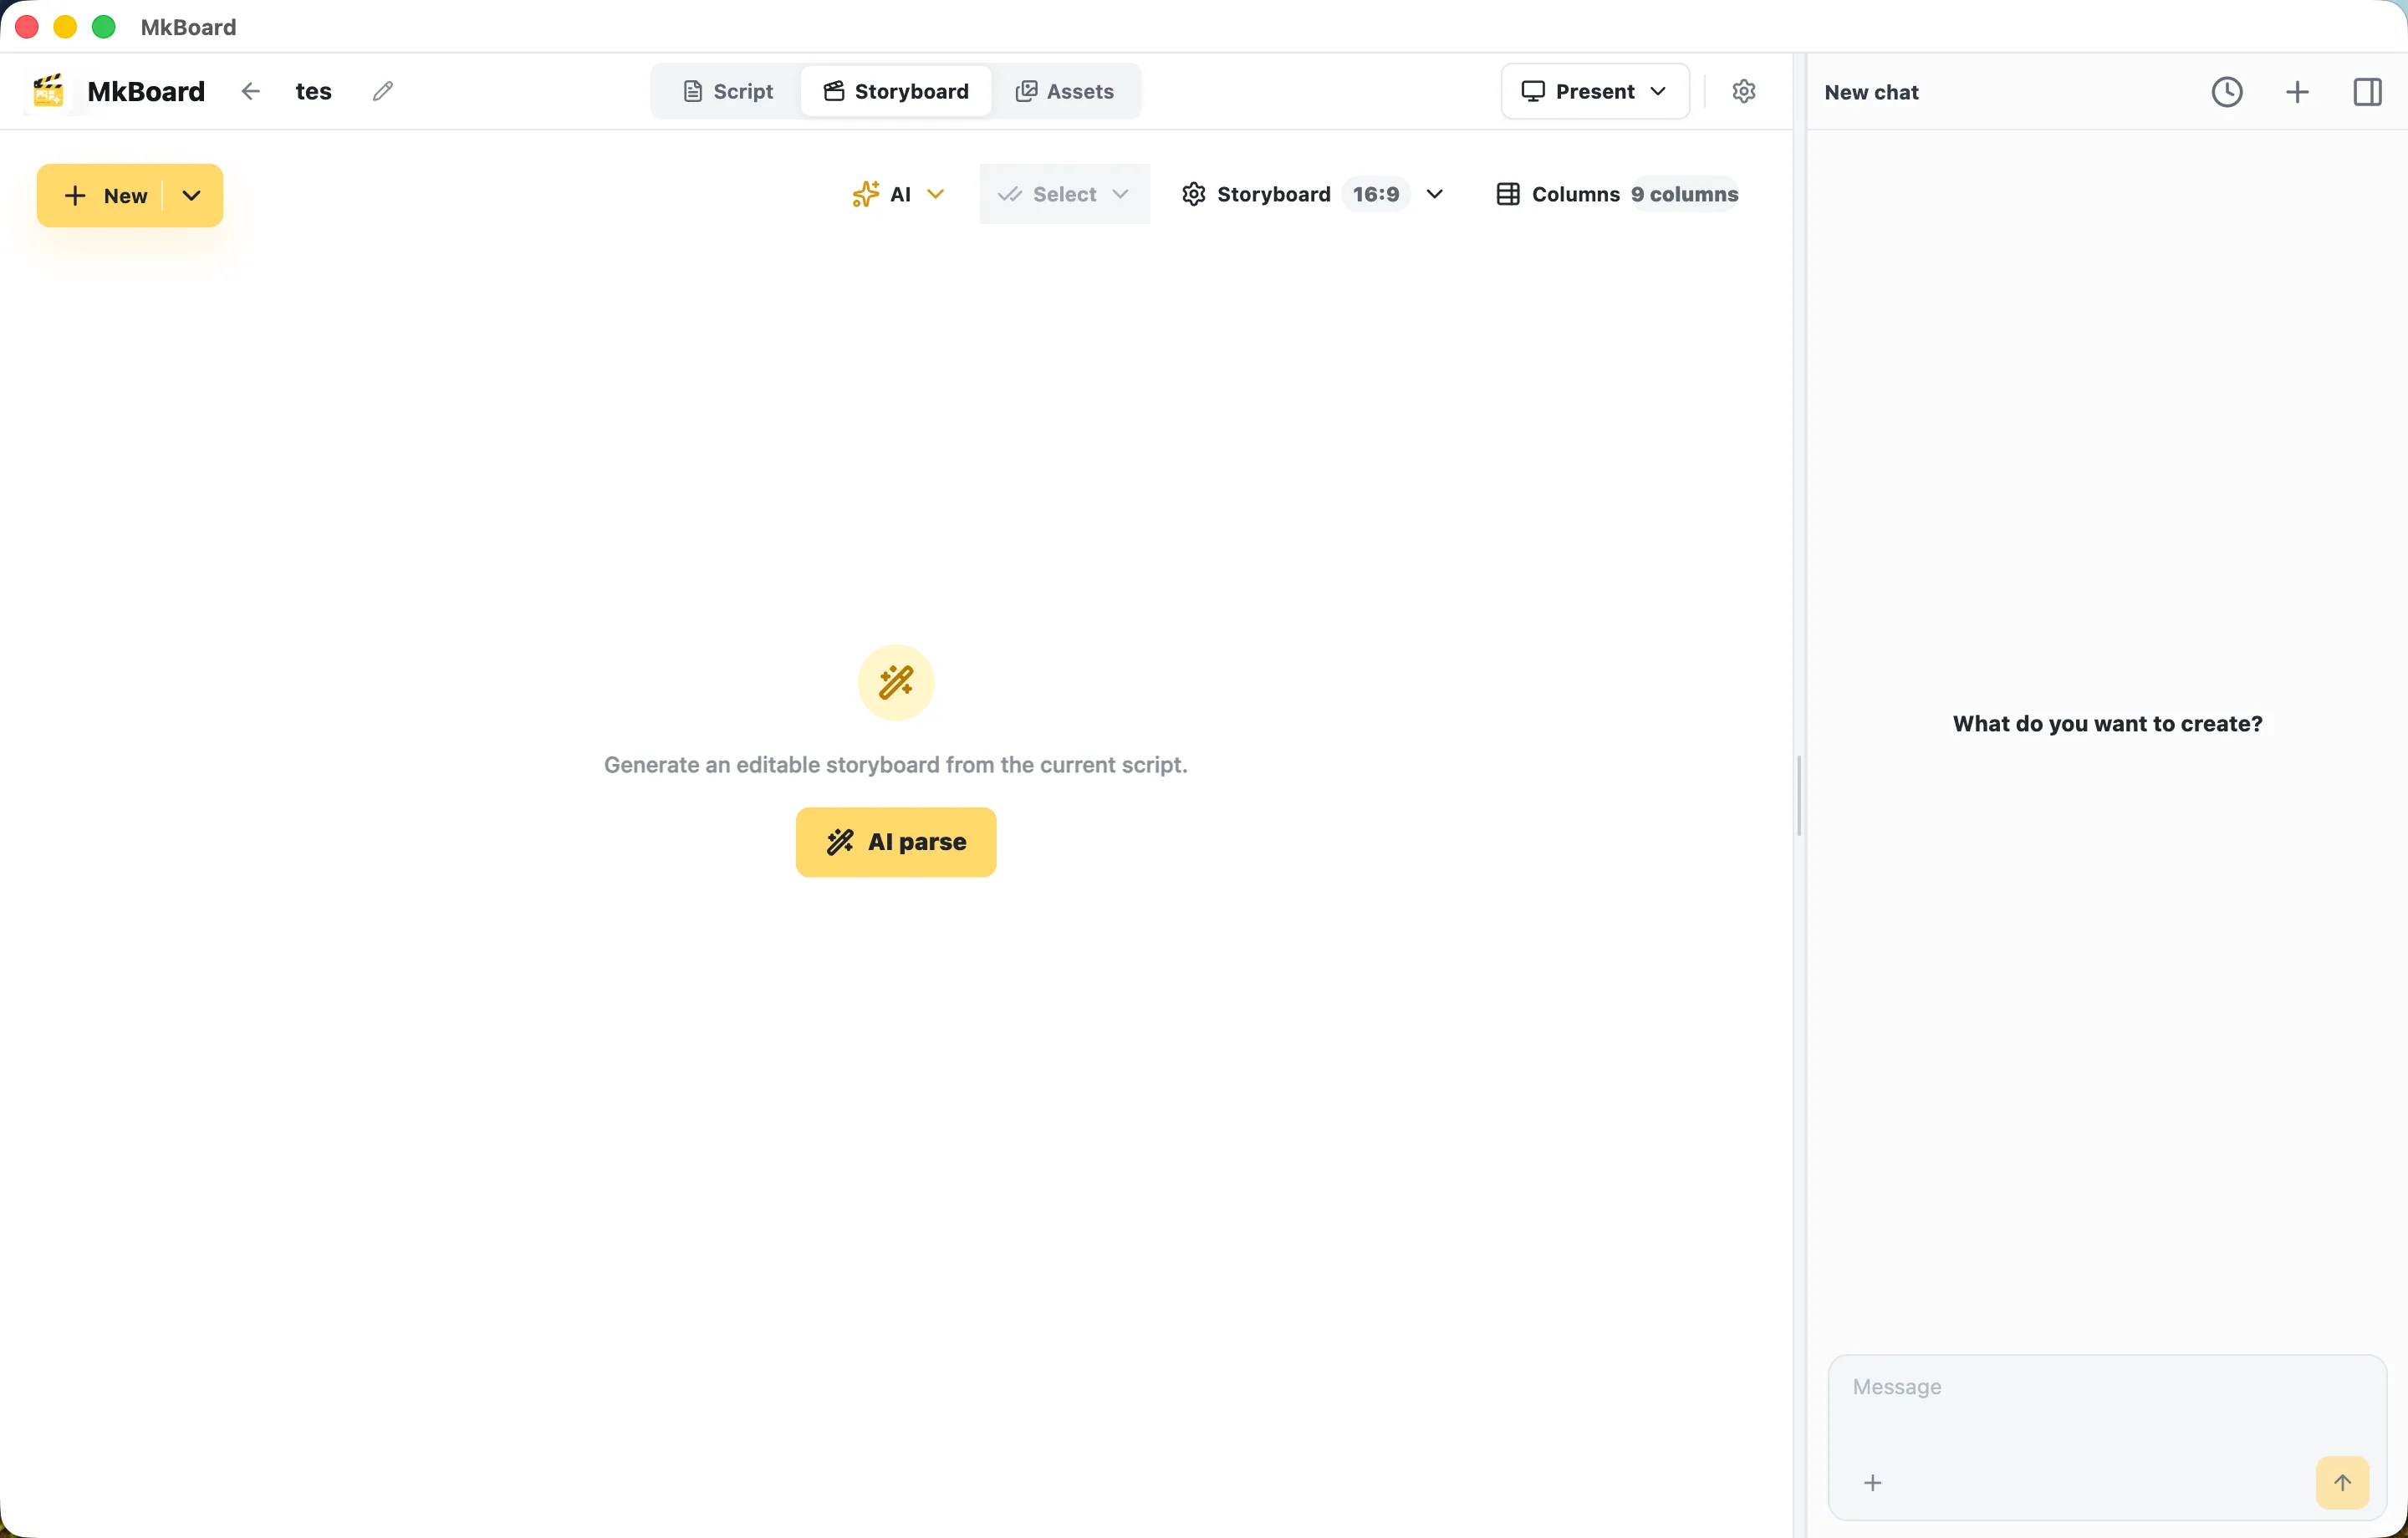Switch to the Script tab
2408x1538 pixels.
[x=728, y=91]
